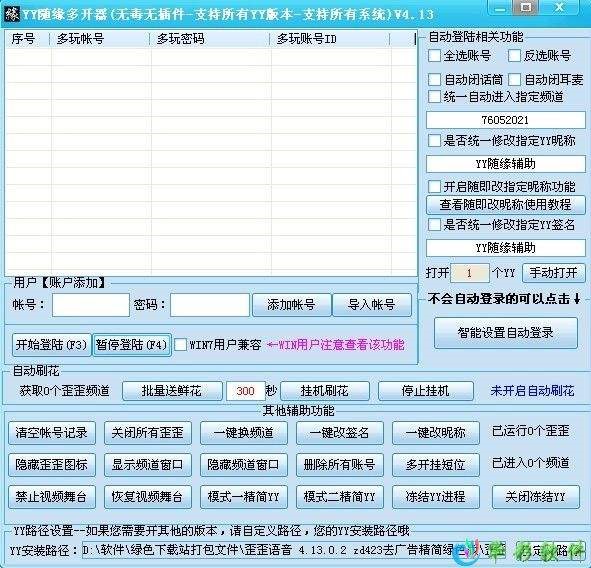Click 模式一精简YY button
Viewport: 591px width, 568px height.
pyautogui.click(x=244, y=497)
